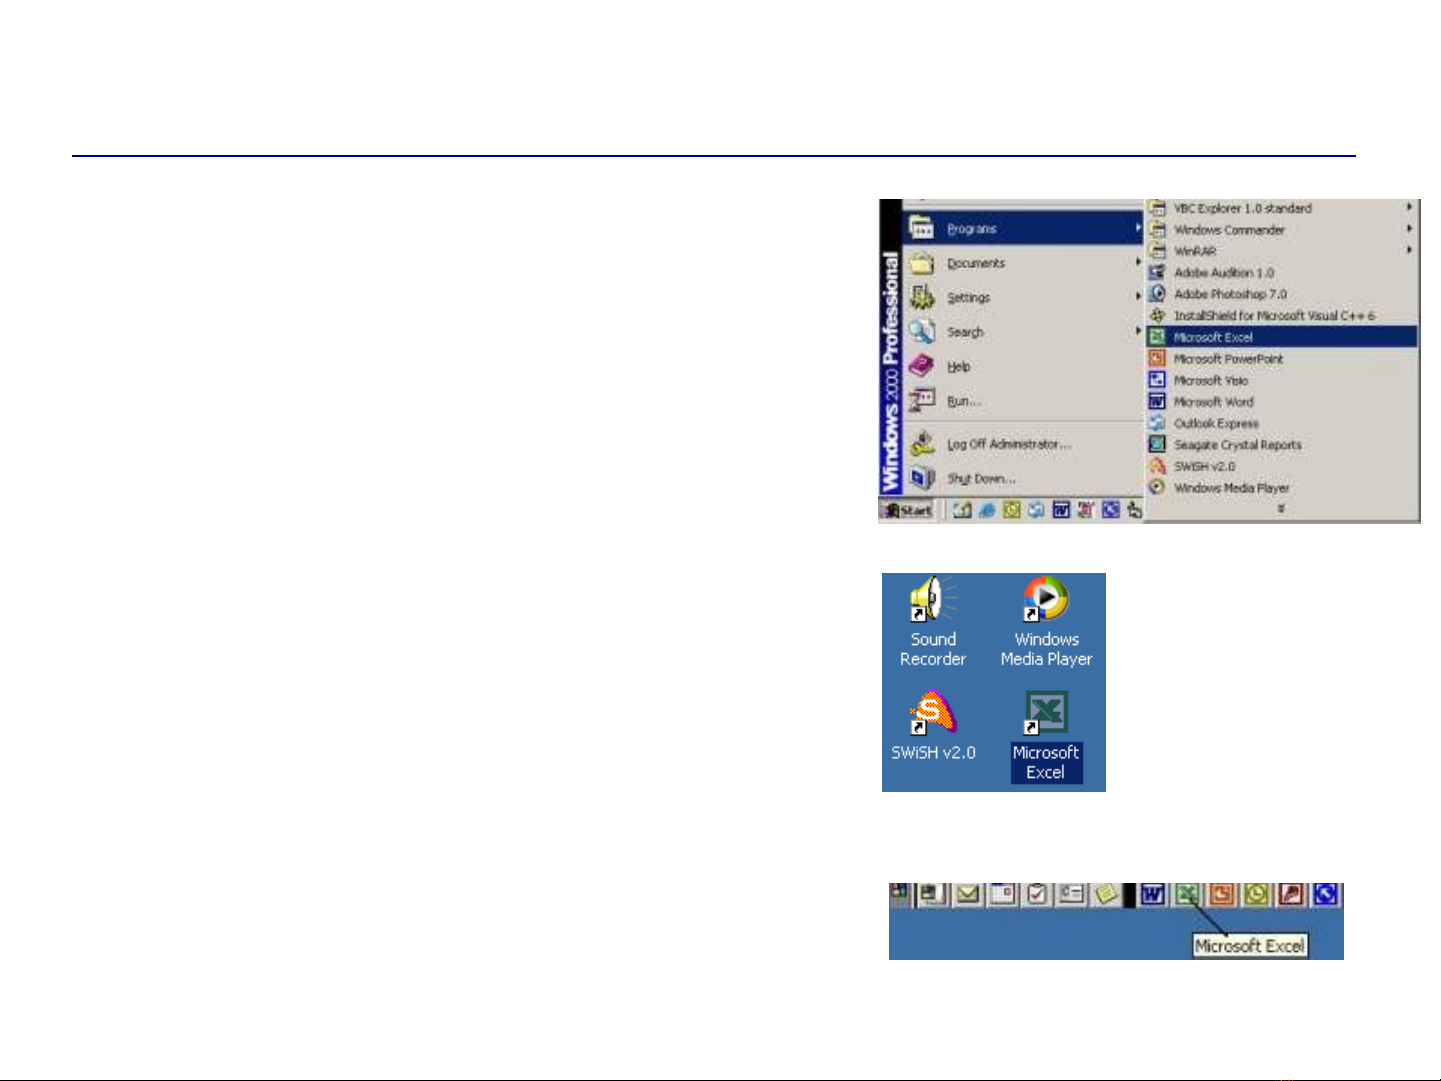This screenshot has height=1081, width=1441.
Task: Open SWiSH v2.0 desktop shortcut
Action: (x=932, y=714)
